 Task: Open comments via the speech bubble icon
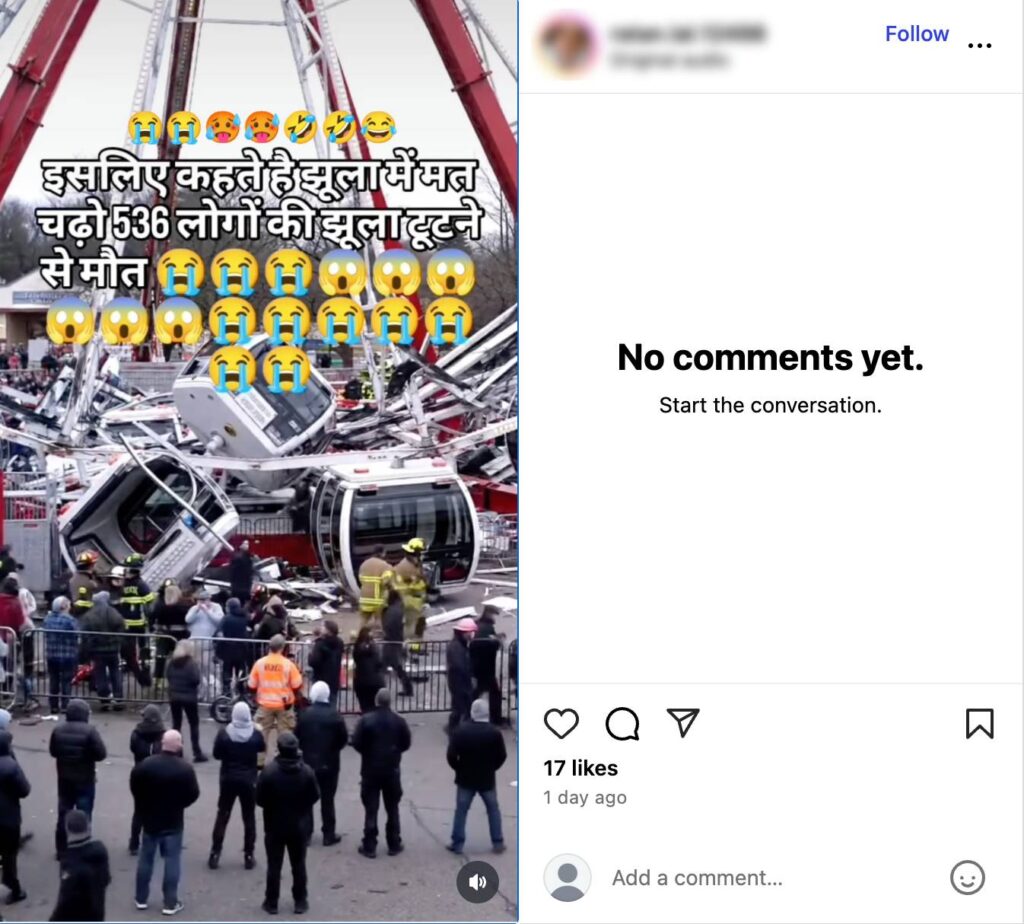tap(622, 724)
